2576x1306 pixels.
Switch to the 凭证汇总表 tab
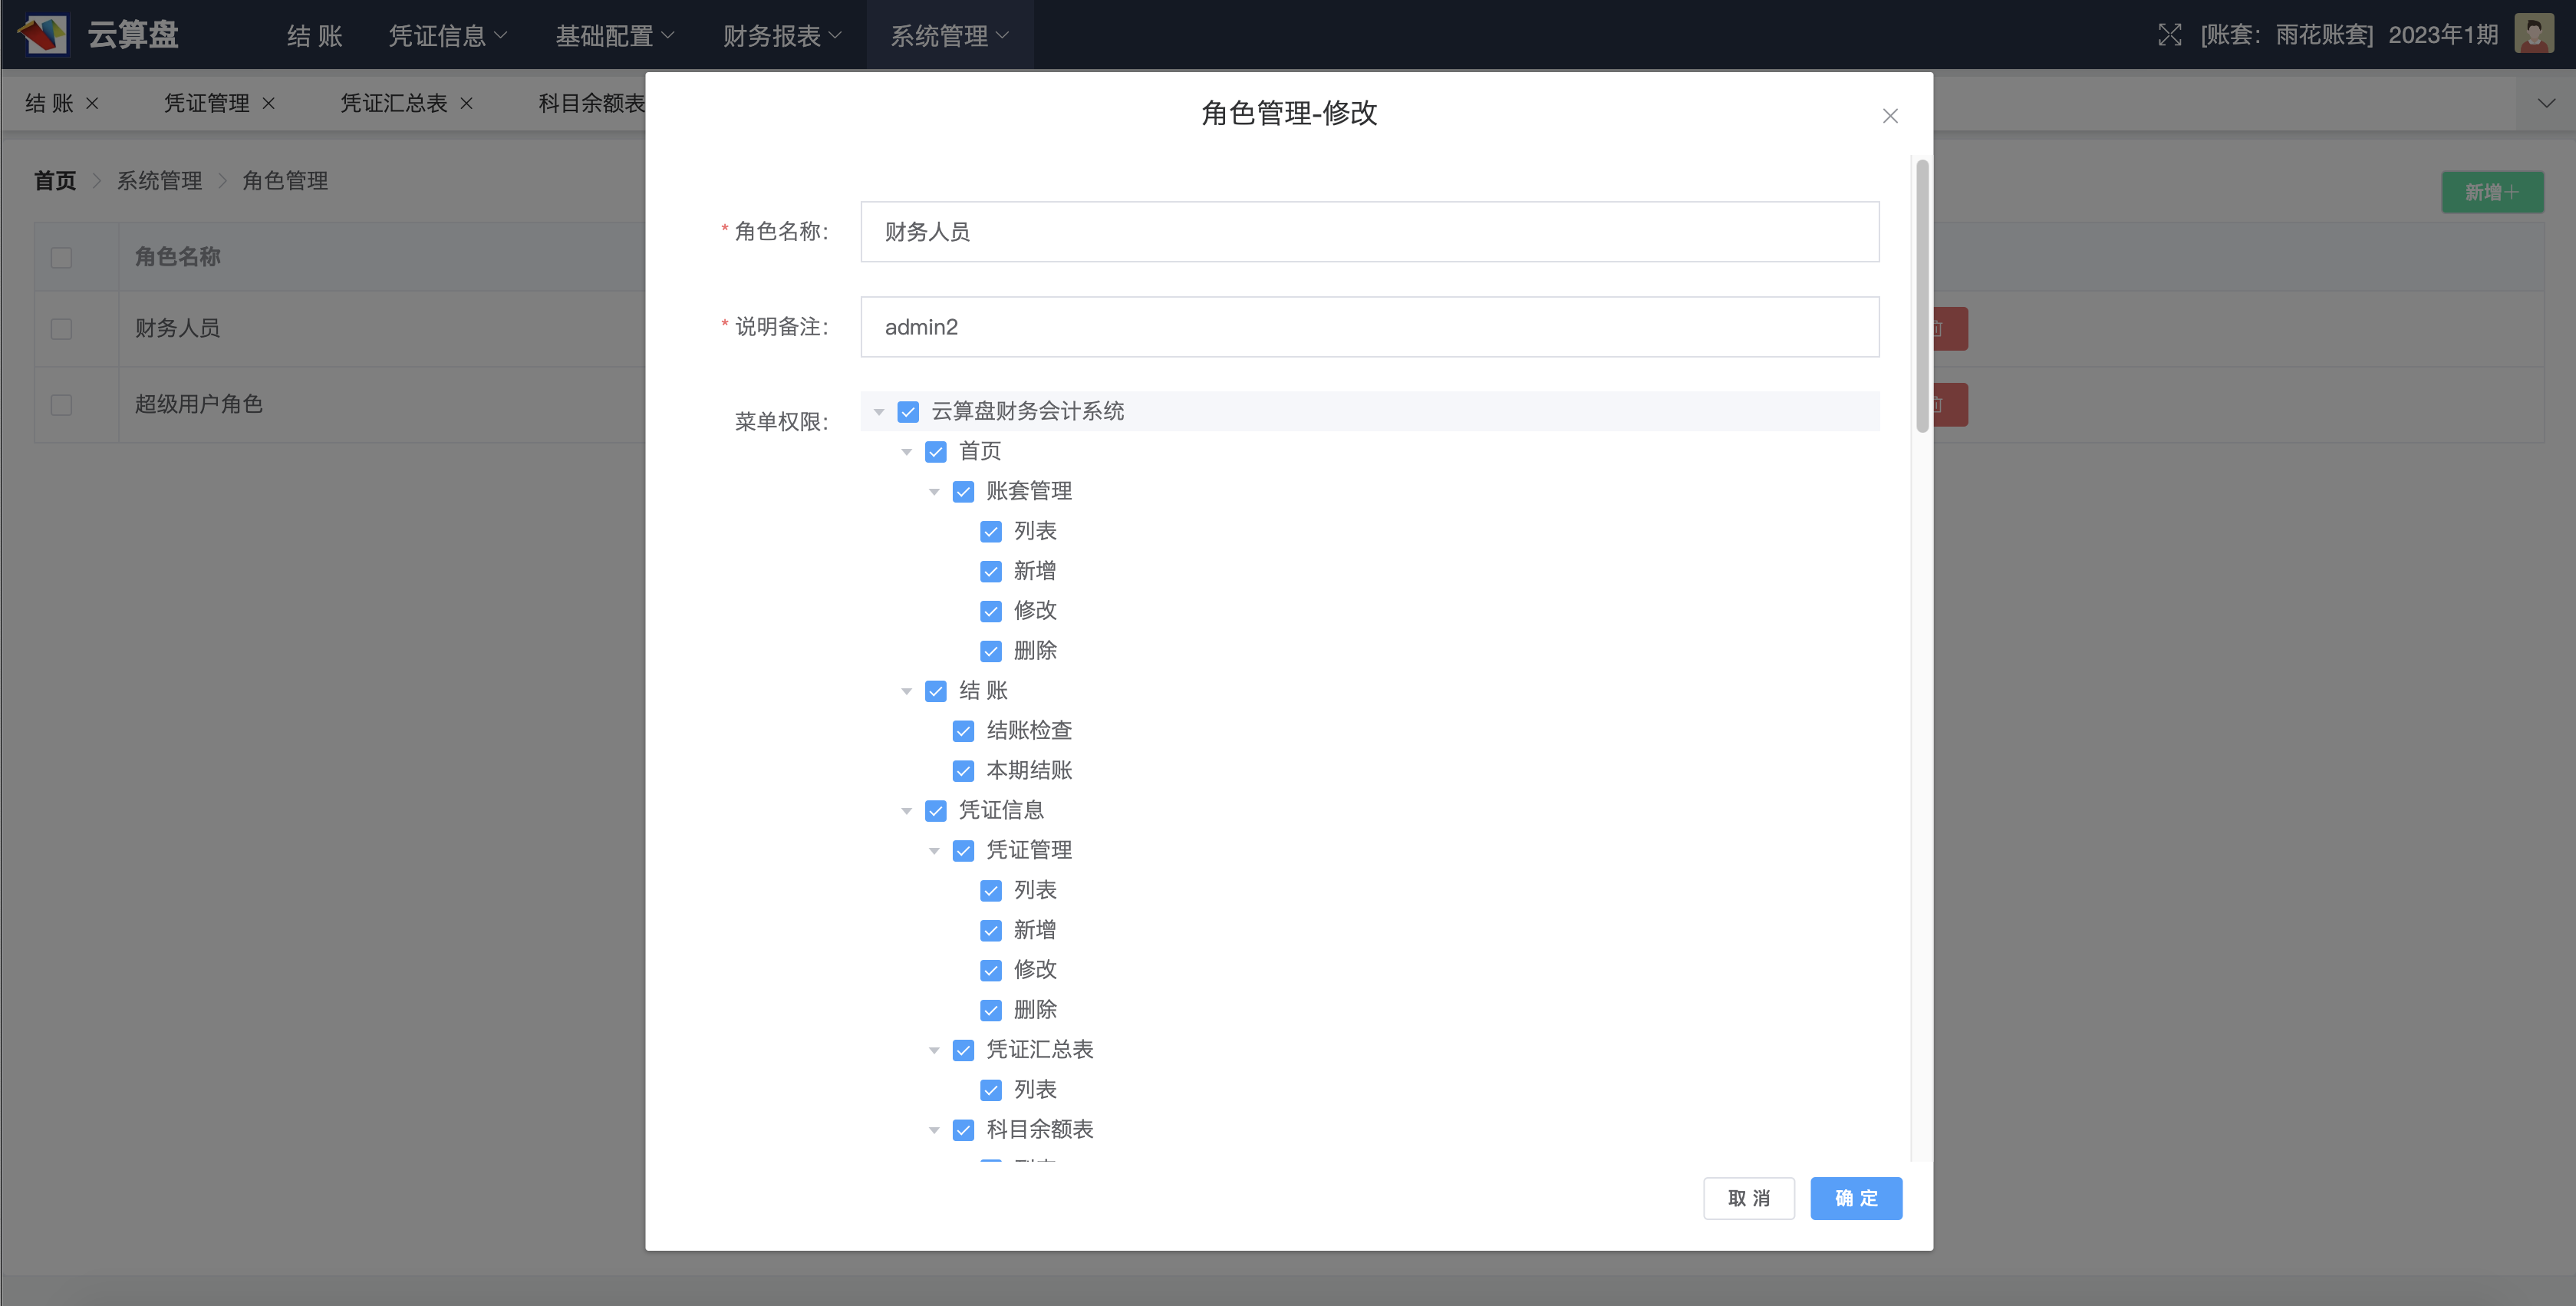(394, 103)
